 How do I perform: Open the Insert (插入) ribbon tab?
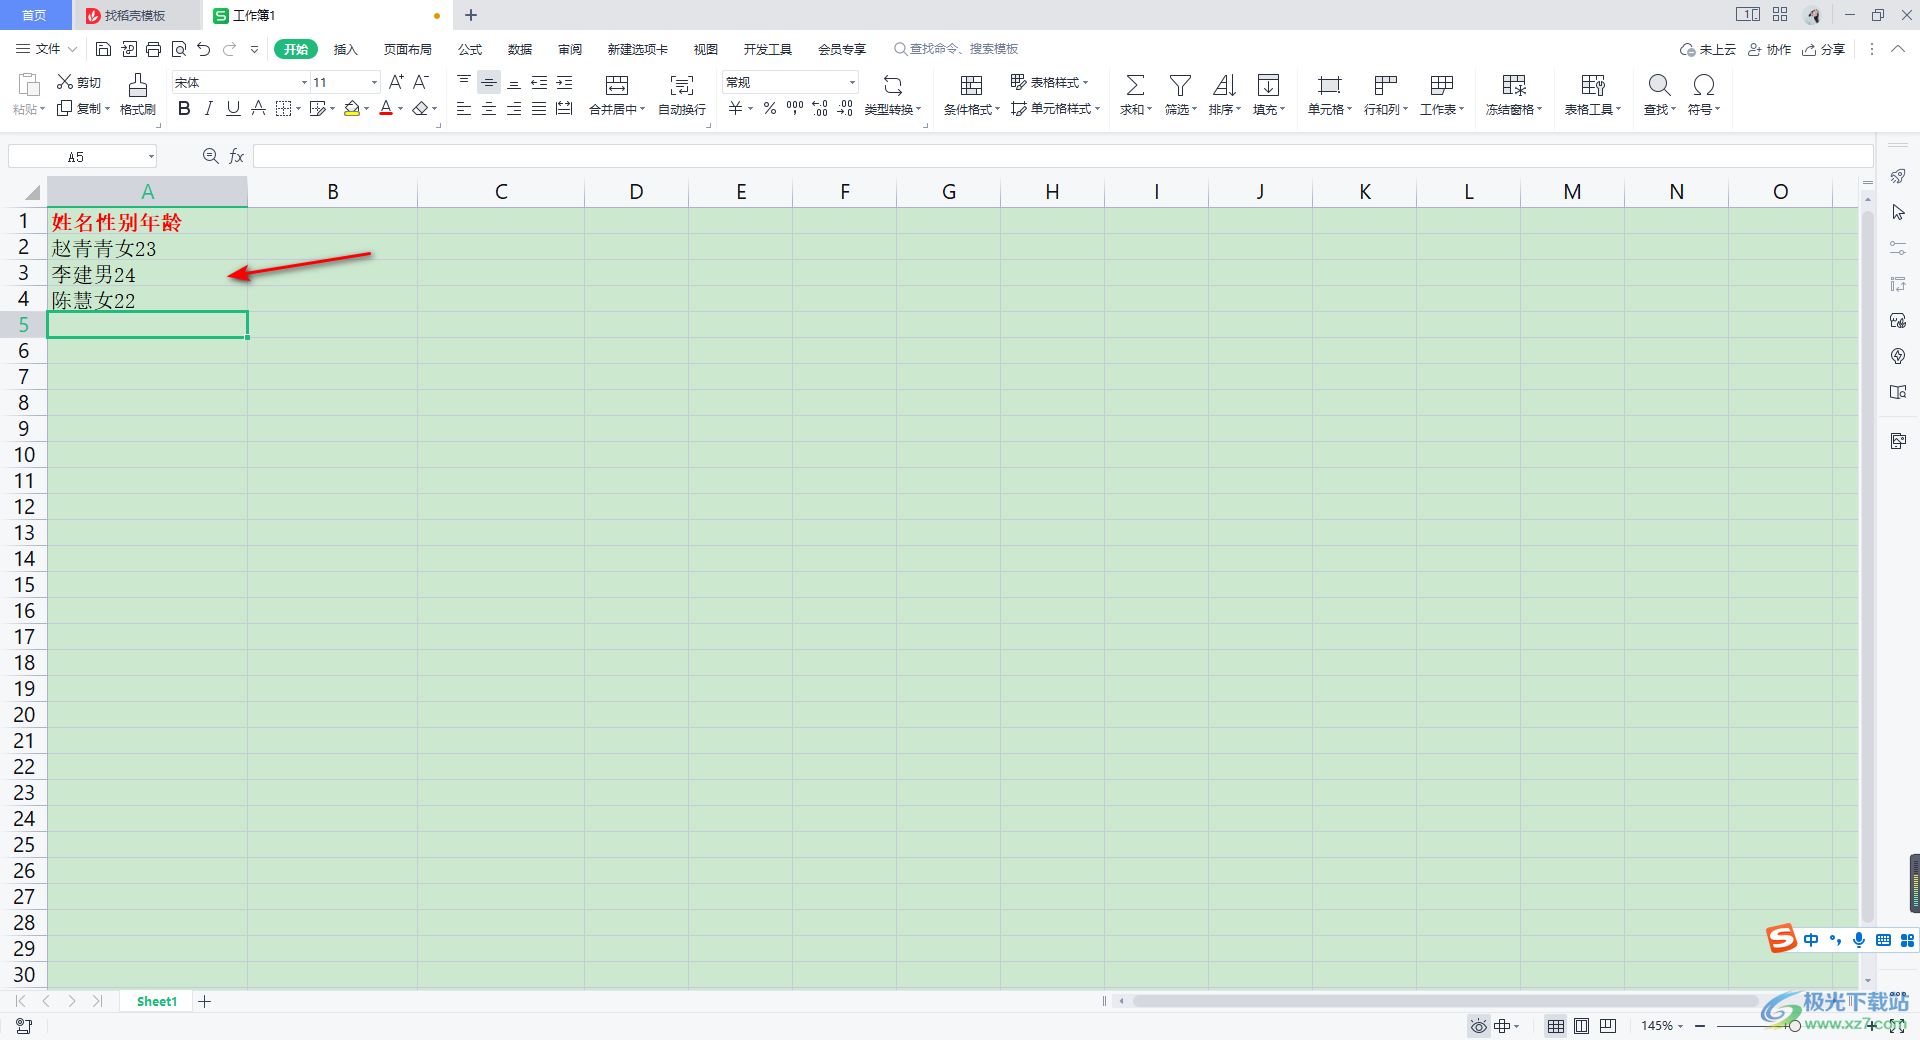[x=345, y=49]
